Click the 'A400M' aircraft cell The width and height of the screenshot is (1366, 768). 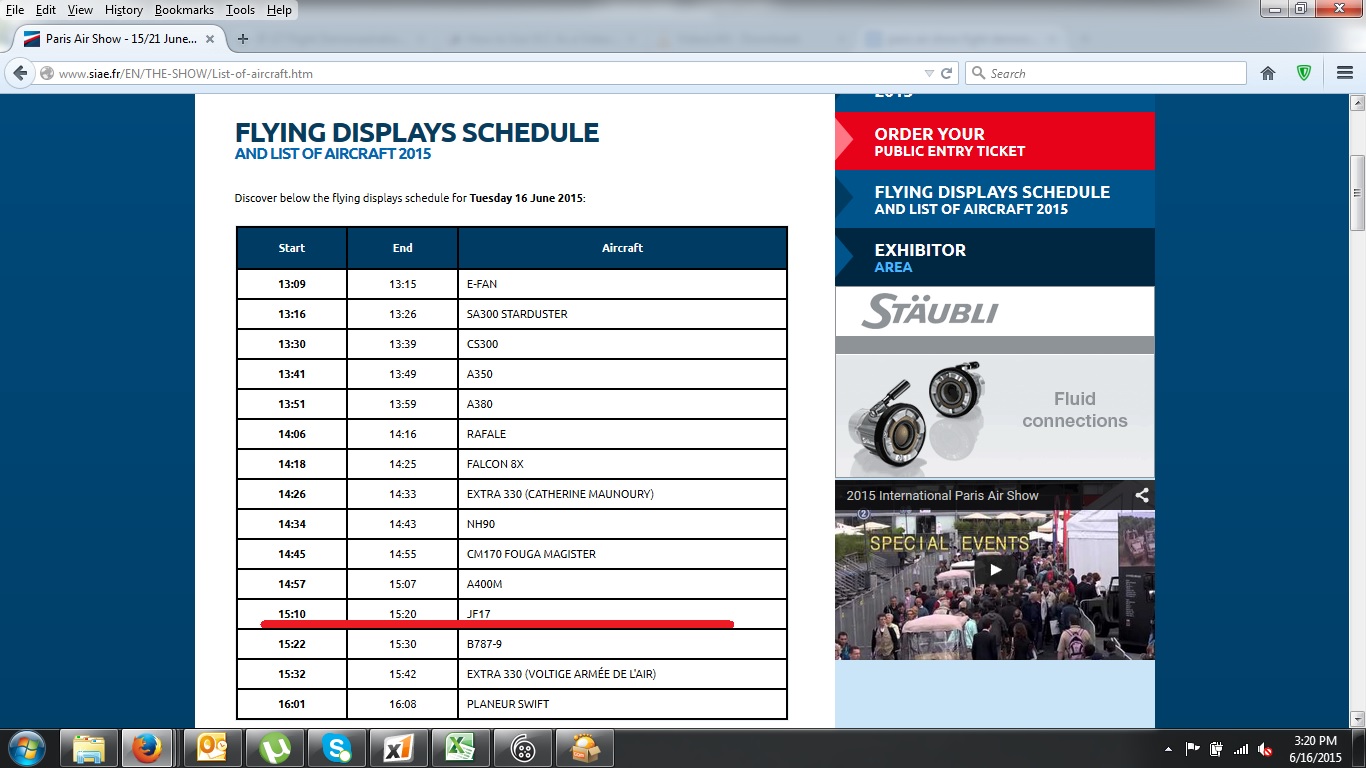(622, 584)
